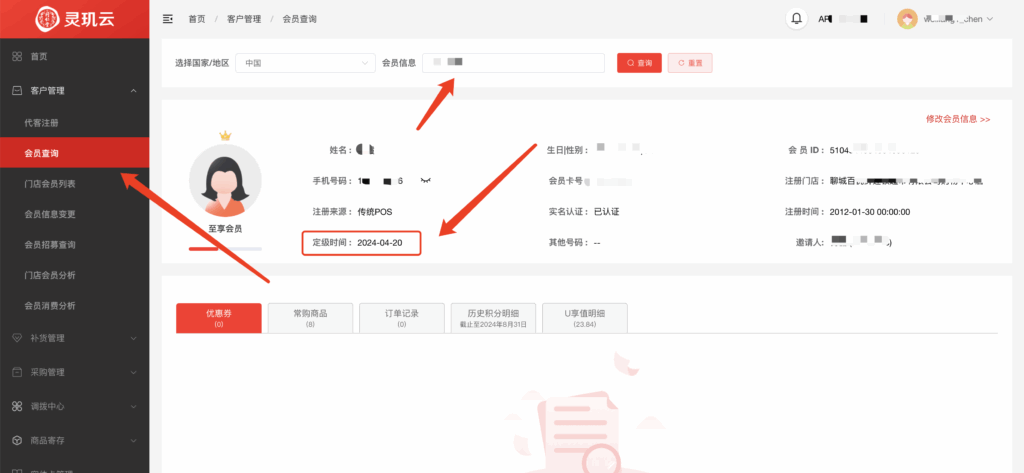Click the member avatar picture
Image resolution: width=1024 pixels, height=473 pixels.
point(225,181)
